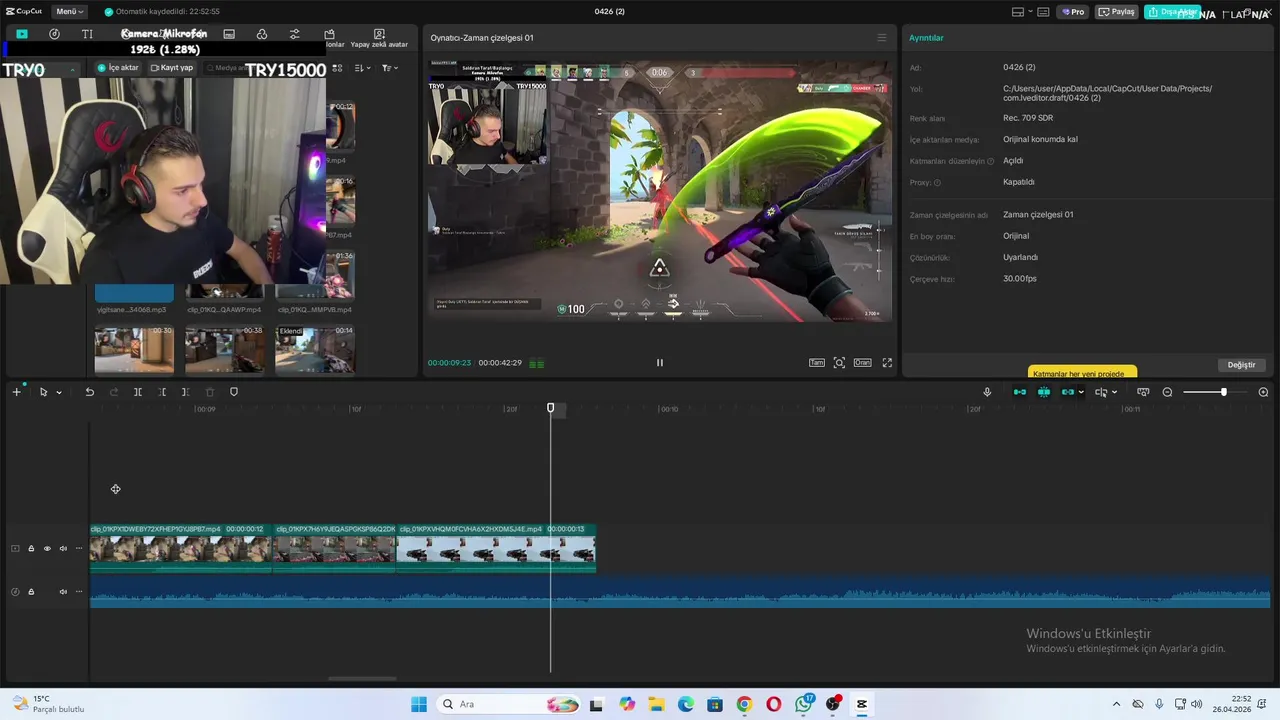1280x720 pixels.
Task: Enter fullscreen preview mode
Action: coord(887,363)
